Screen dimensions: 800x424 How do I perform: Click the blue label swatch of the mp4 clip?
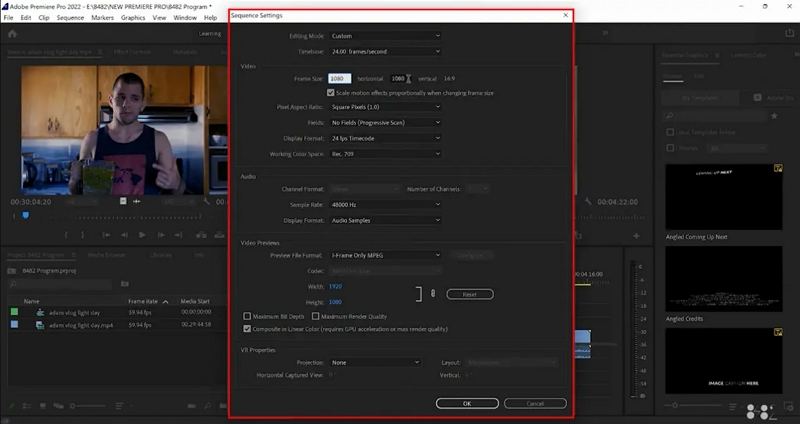(14, 325)
